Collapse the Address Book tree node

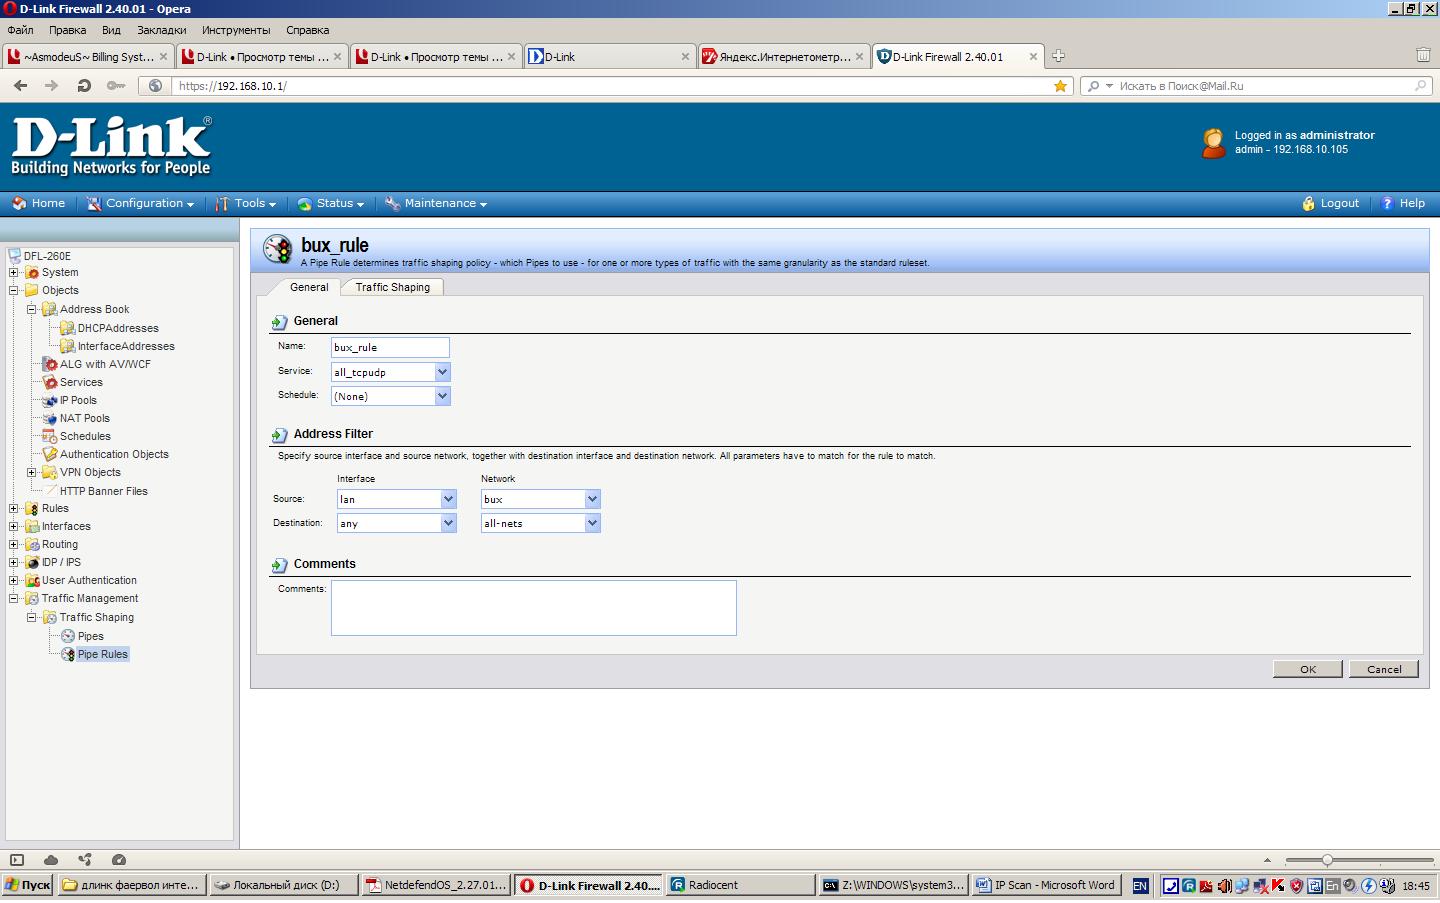32,309
